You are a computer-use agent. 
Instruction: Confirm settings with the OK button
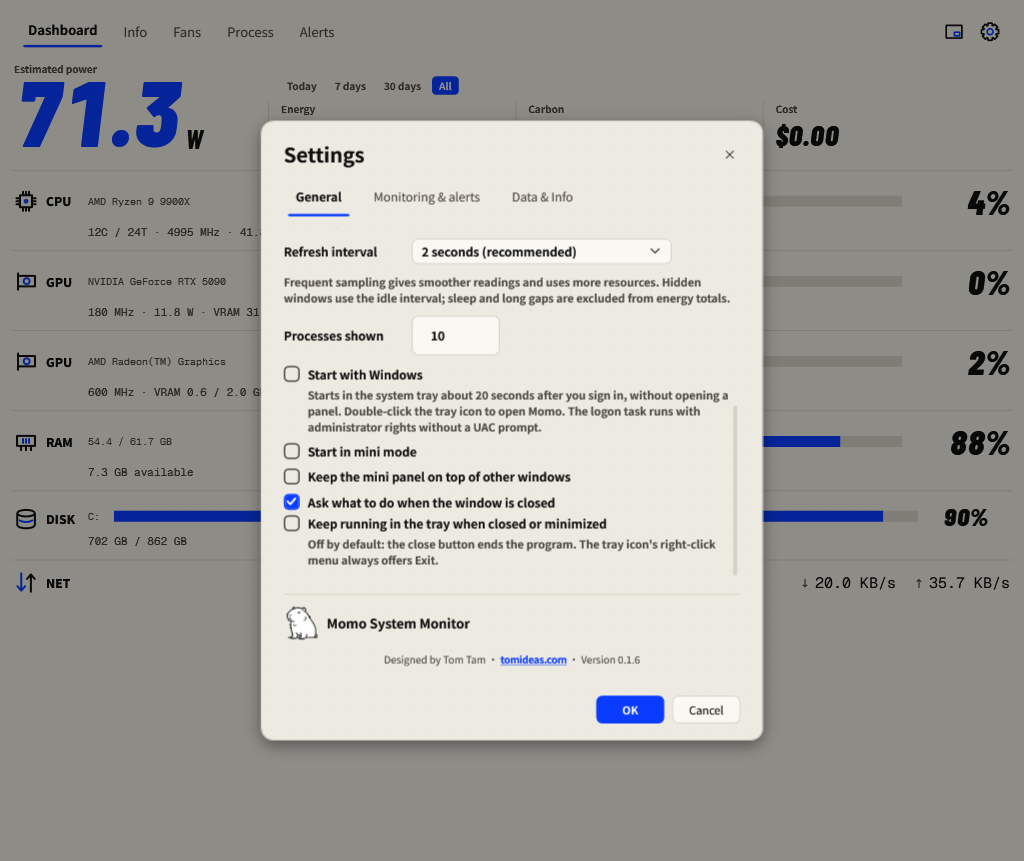coord(630,710)
